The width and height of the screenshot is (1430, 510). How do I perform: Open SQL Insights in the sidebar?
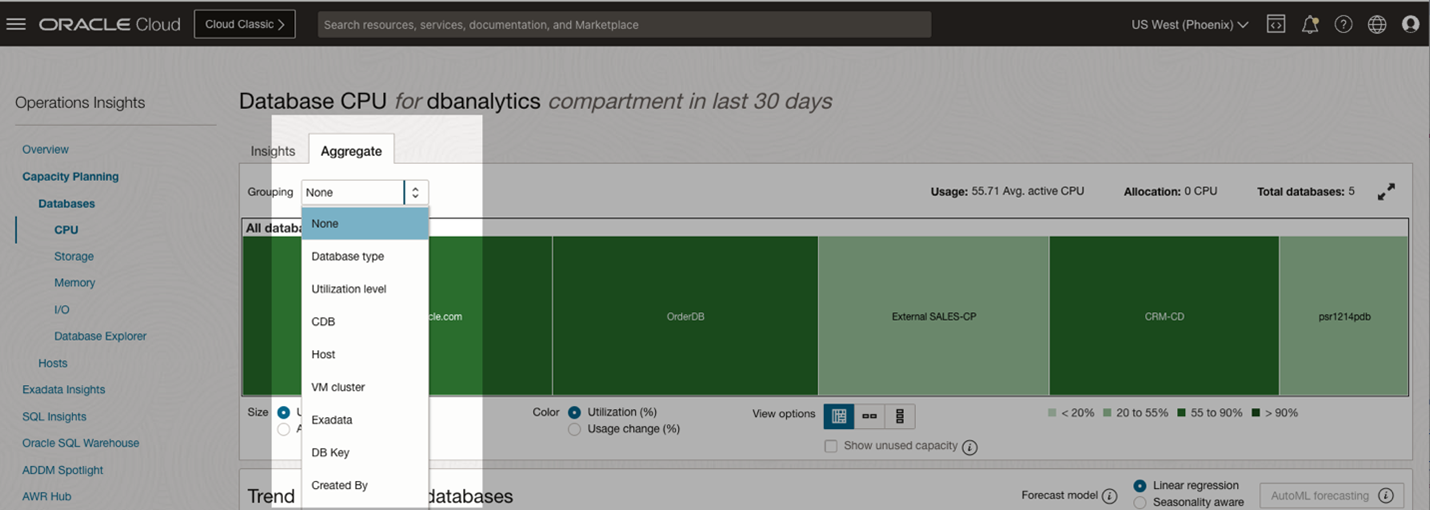click(x=55, y=416)
